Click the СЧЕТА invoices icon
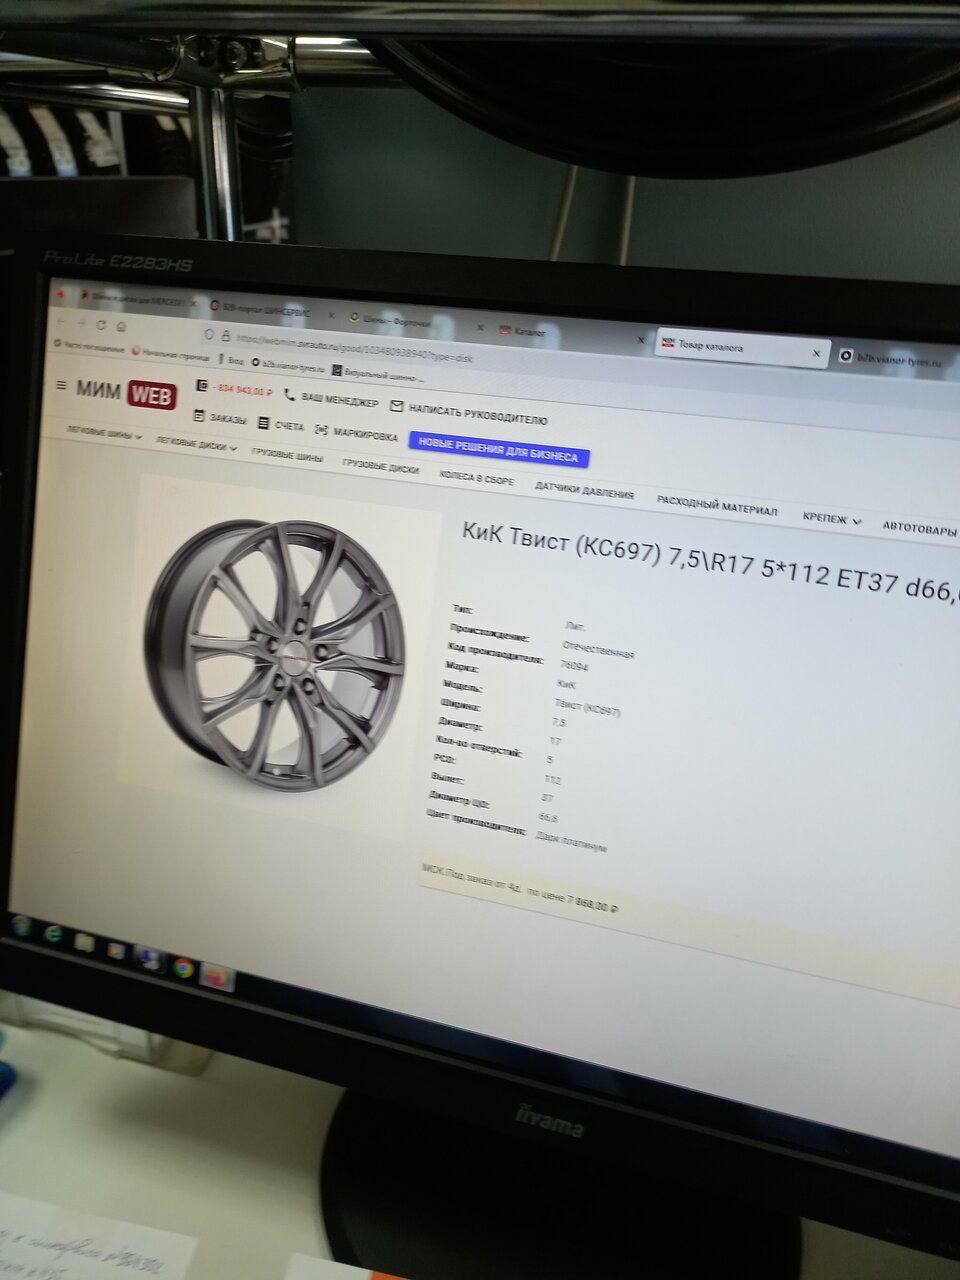The width and height of the screenshot is (960, 1280). [x=263, y=423]
